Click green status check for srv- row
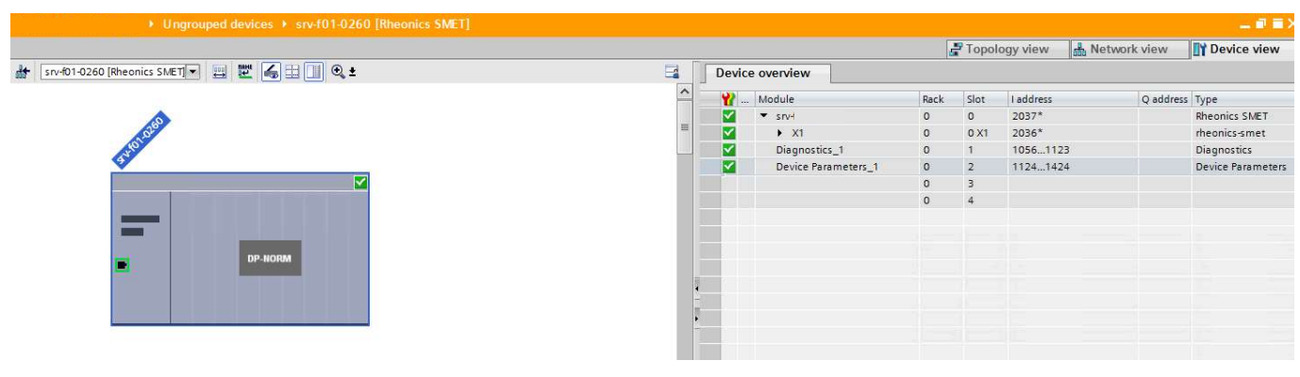The image size is (1300, 377). point(729,116)
